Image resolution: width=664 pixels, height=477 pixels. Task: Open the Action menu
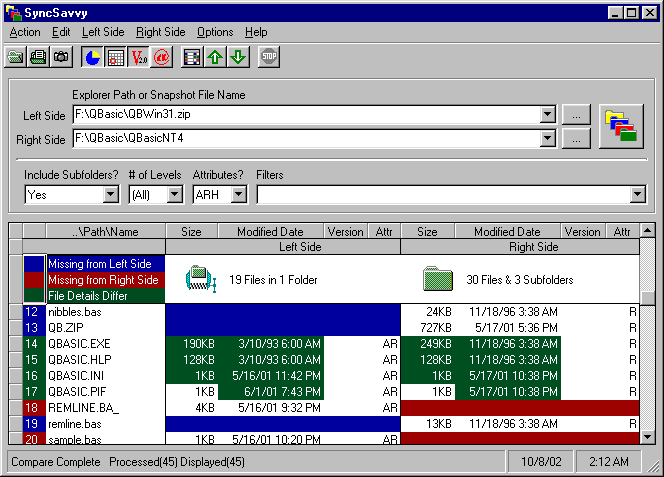25,32
